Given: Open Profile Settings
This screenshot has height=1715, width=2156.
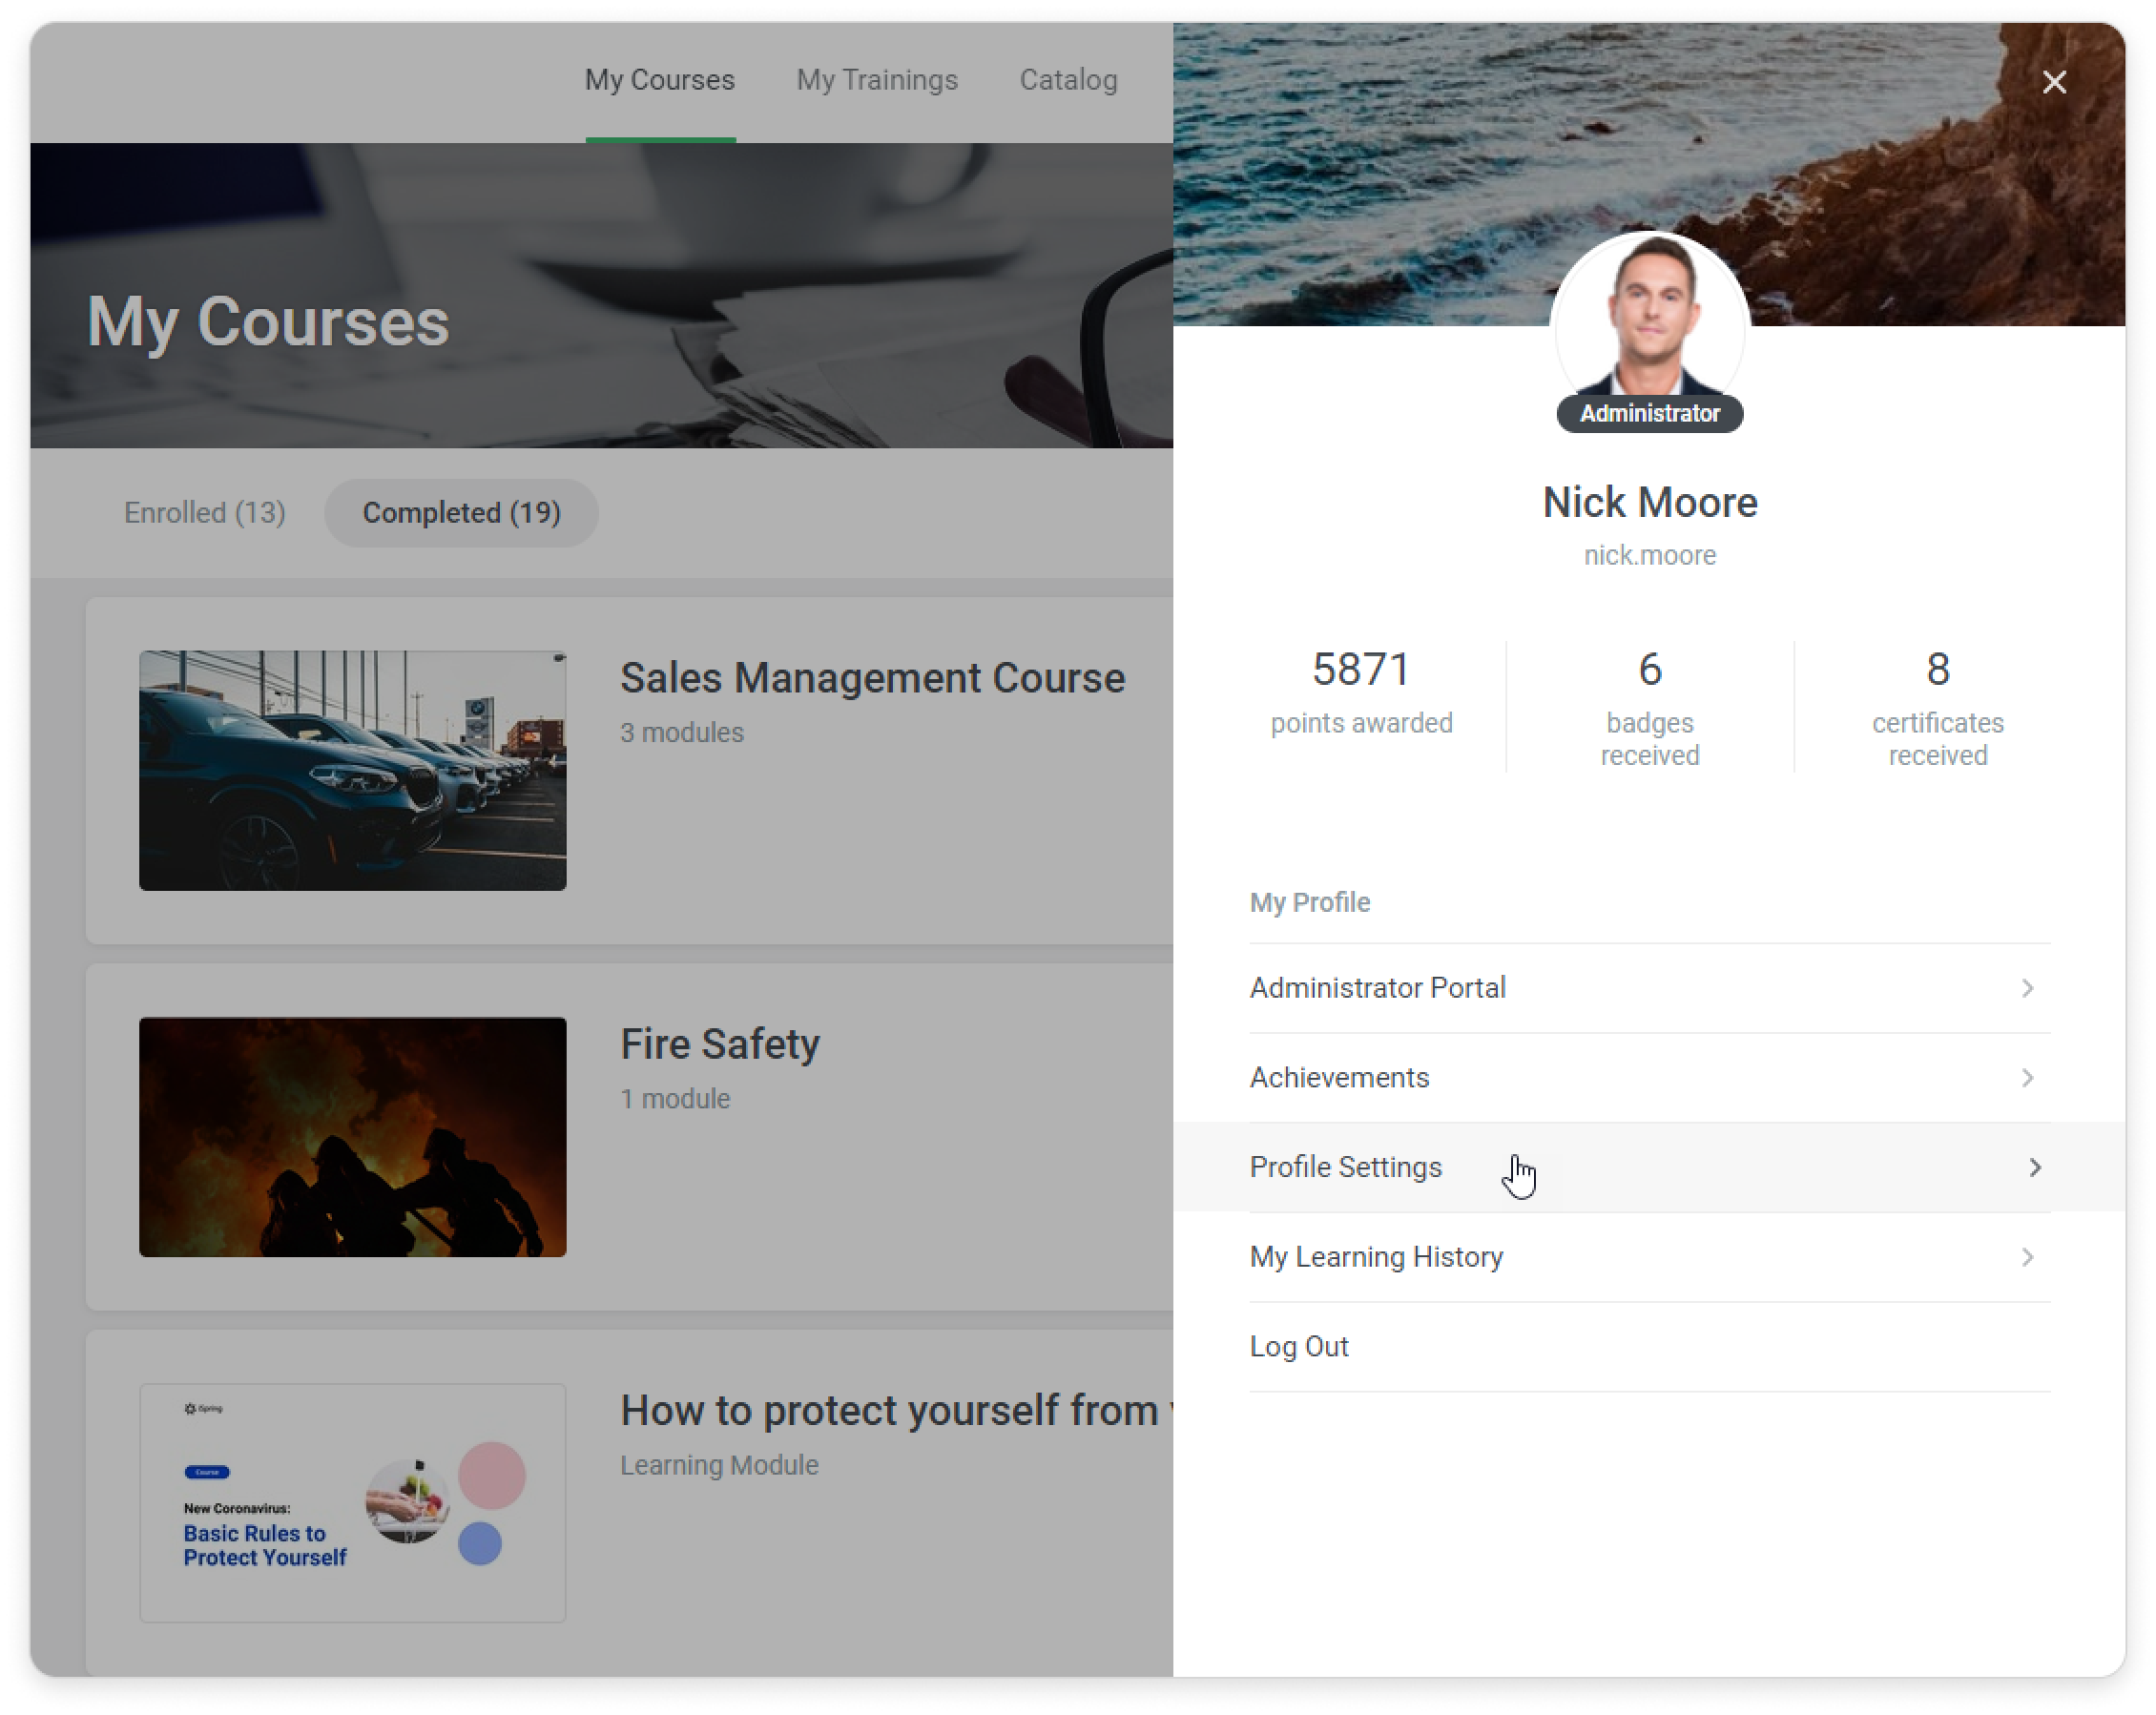Looking at the screenshot, I should pos(1345,1168).
